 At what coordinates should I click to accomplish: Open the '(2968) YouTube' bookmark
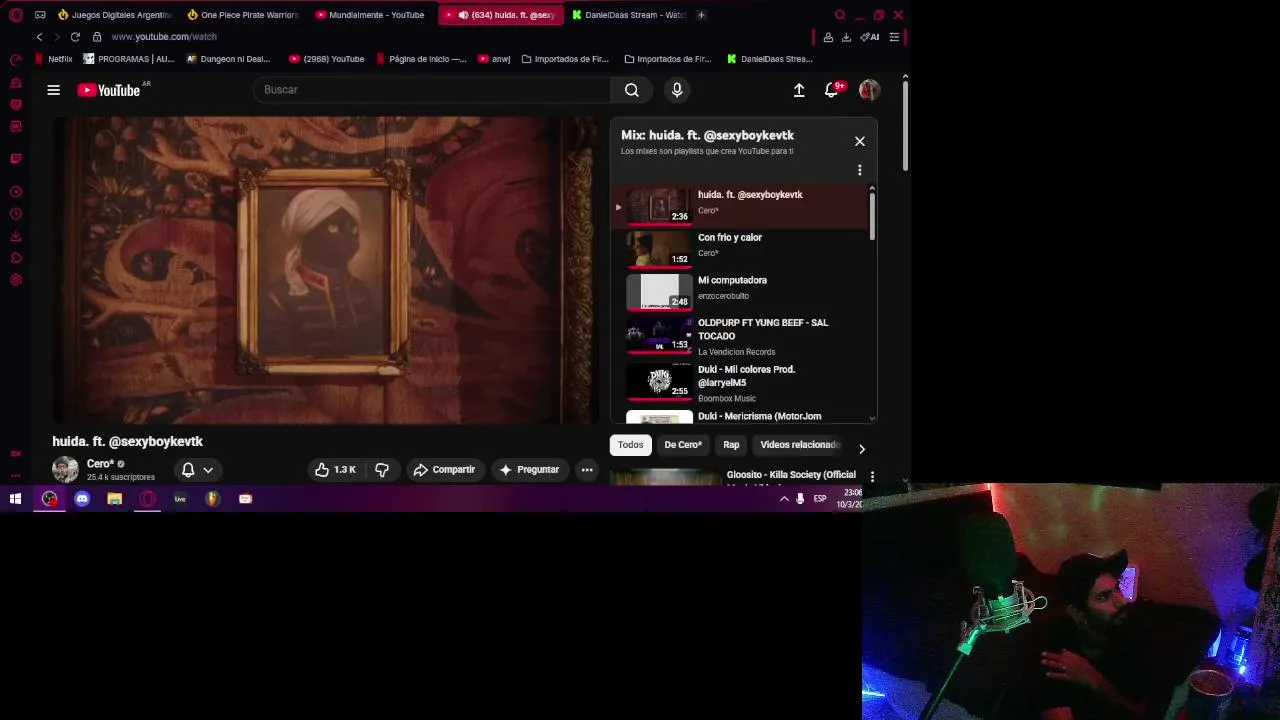pyautogui.click(x=327, y=59)
